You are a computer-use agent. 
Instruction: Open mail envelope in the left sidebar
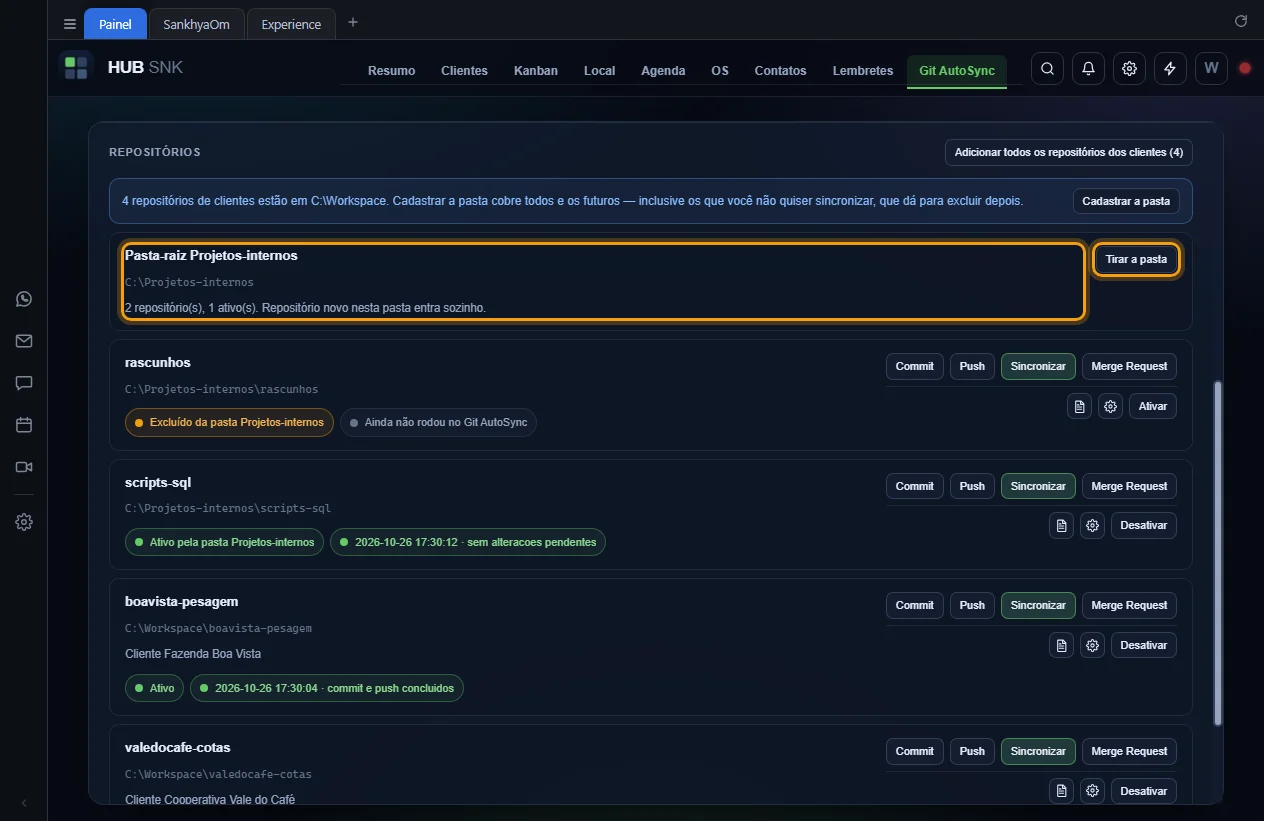[24, 341]
